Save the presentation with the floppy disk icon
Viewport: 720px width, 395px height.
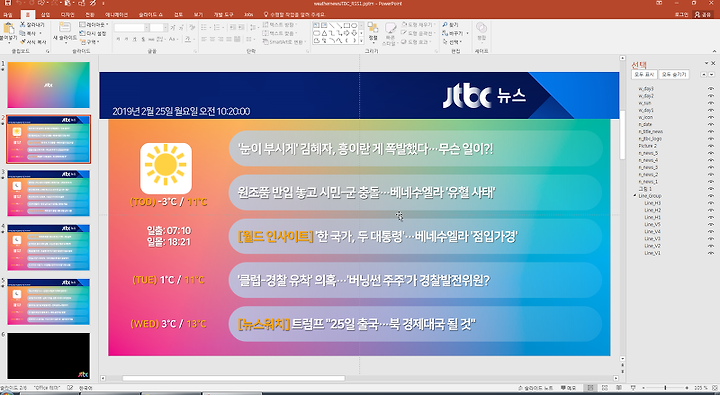click(x=7, y=3)
